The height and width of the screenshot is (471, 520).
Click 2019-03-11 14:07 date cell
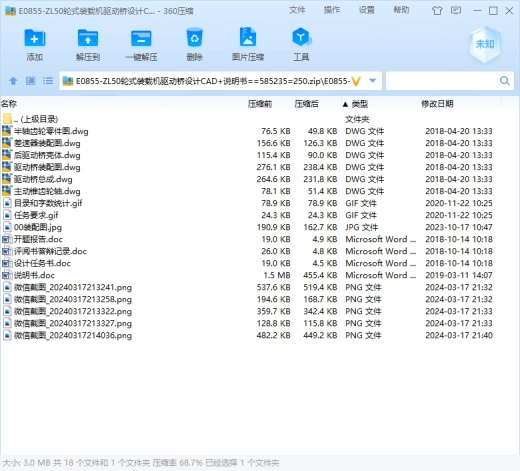[459, 275]
